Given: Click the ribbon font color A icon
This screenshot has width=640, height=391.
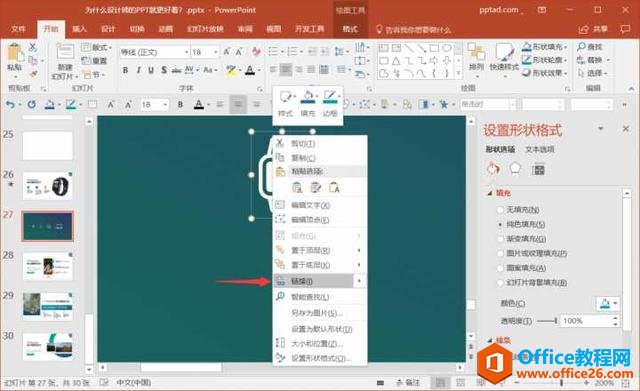Looking at the screenshot, I should (250, 70).
